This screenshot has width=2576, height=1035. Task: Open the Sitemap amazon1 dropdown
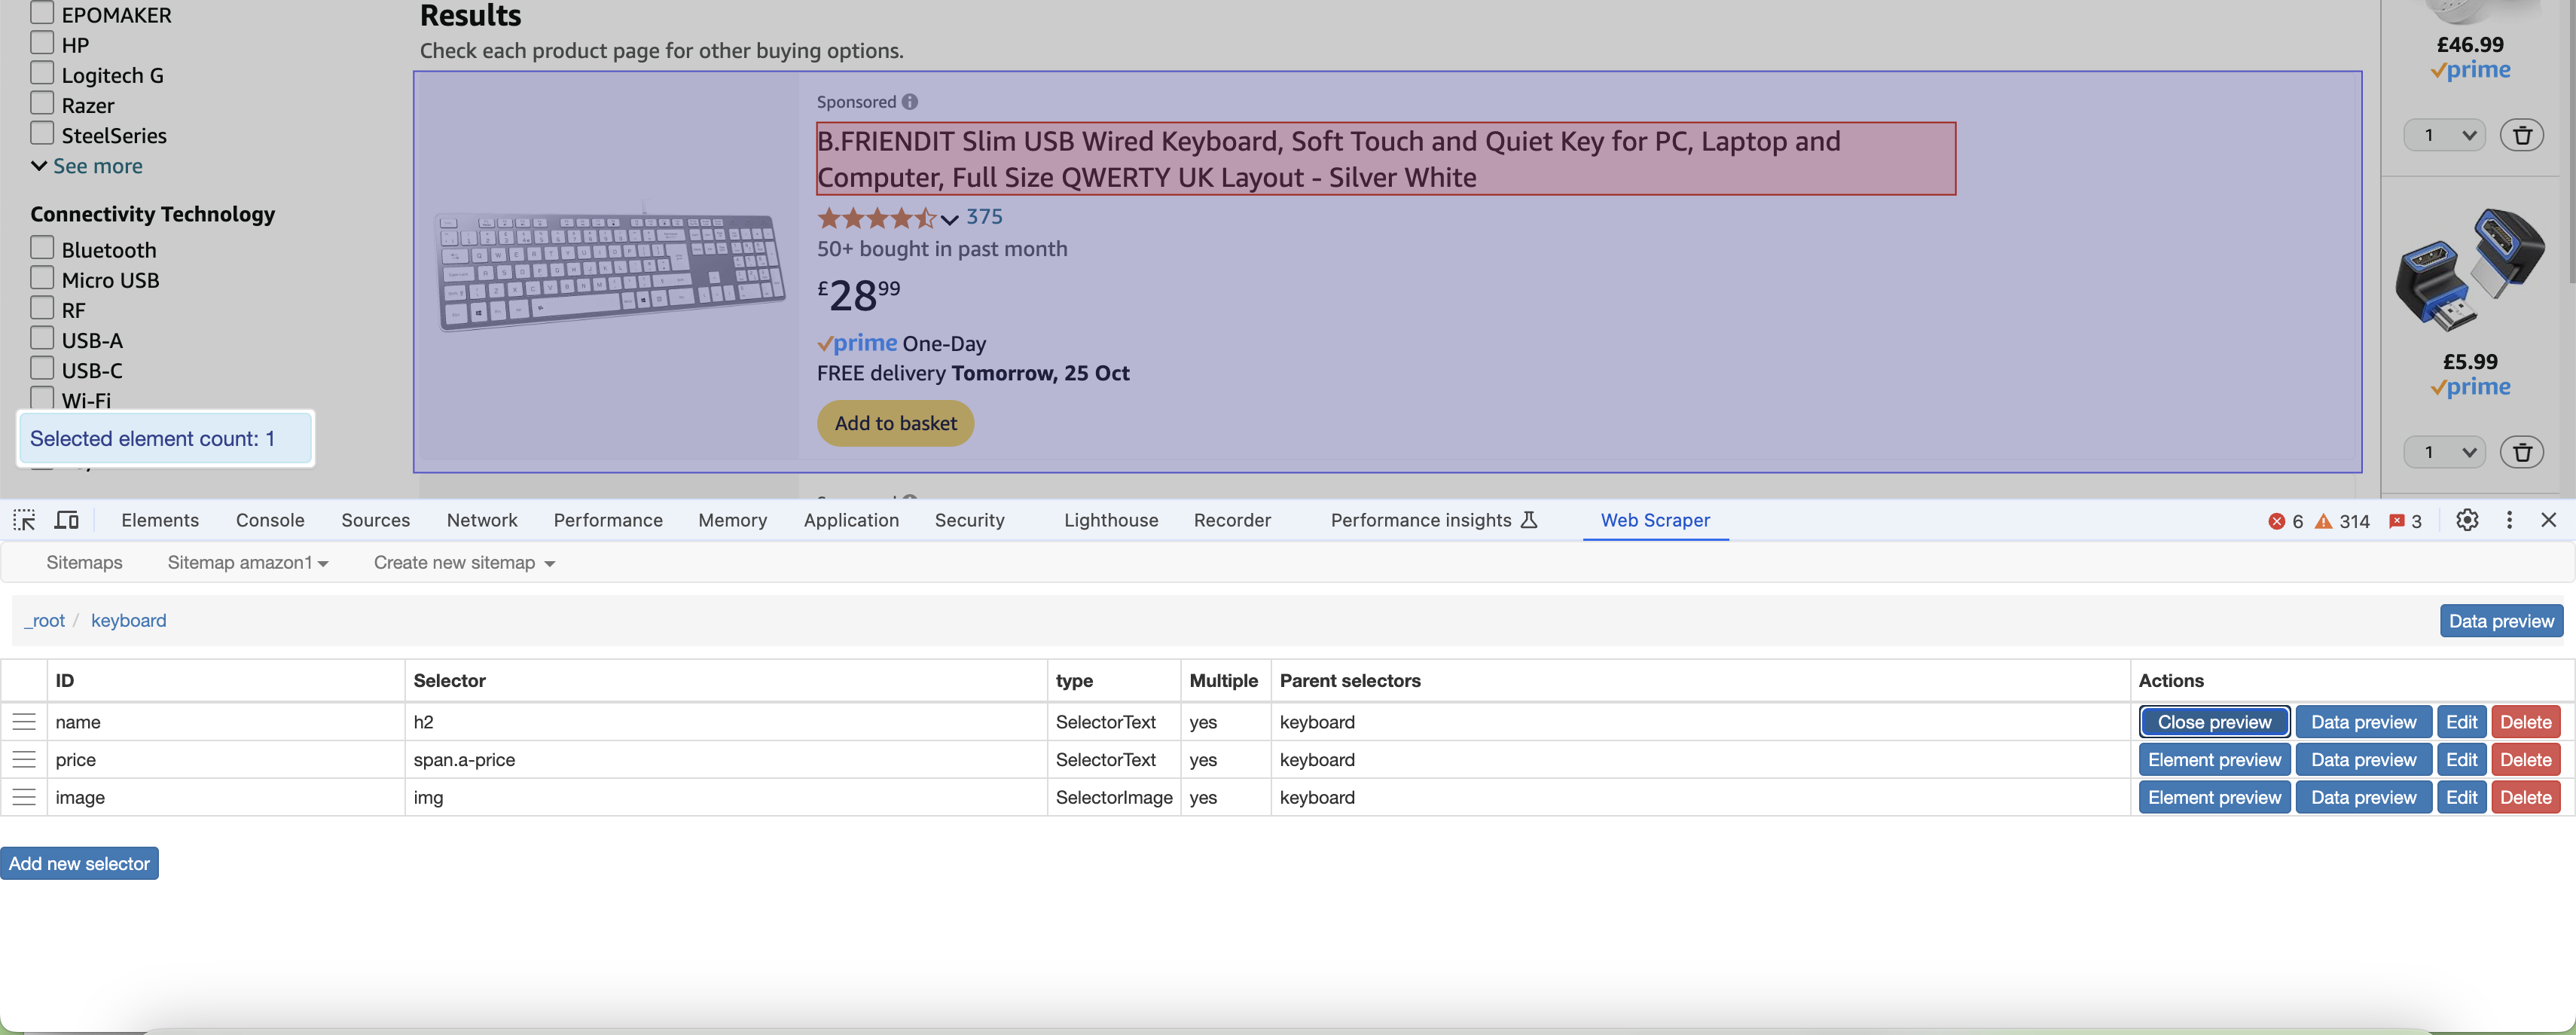point(247,563)
